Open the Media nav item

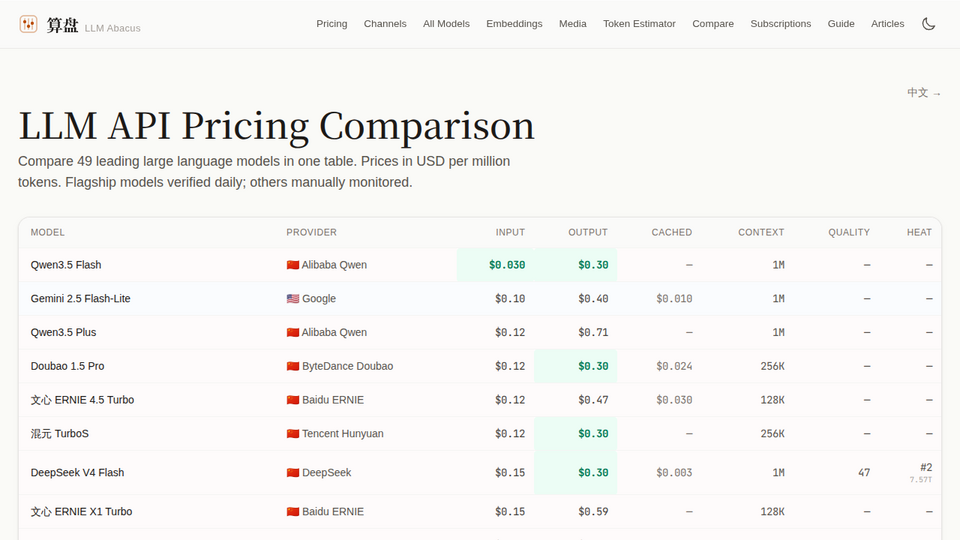point(572,24)
